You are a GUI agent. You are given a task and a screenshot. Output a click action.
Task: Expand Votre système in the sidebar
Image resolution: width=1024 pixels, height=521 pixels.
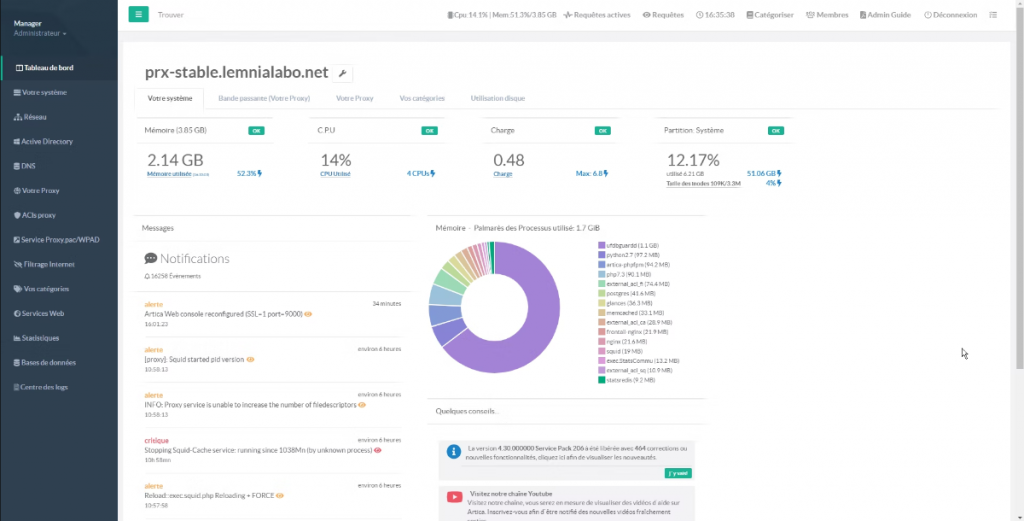click(43, 92)
